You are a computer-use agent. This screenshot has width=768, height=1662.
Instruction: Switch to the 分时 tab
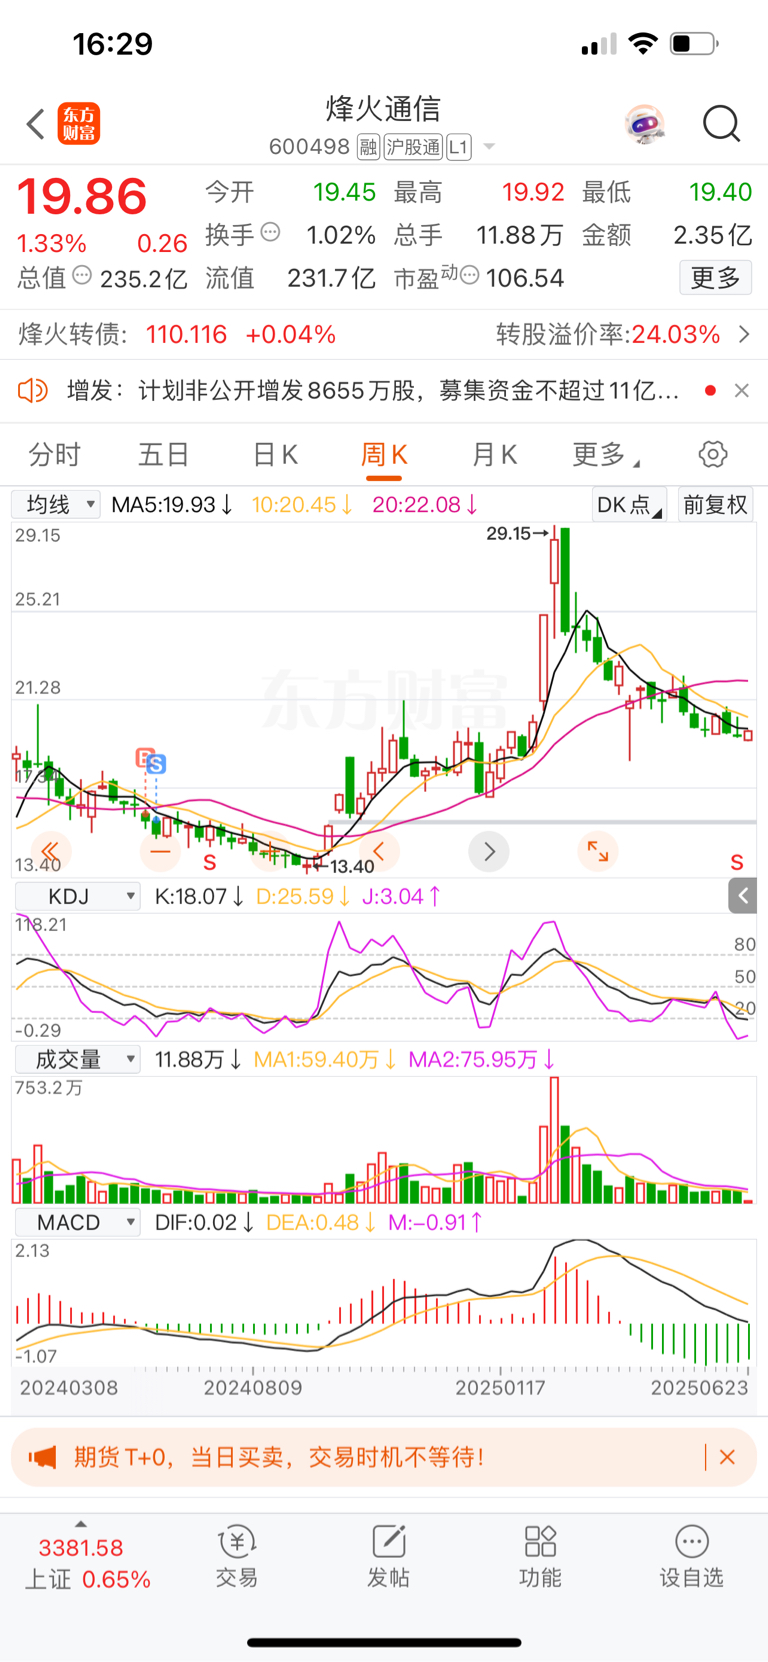54,455
